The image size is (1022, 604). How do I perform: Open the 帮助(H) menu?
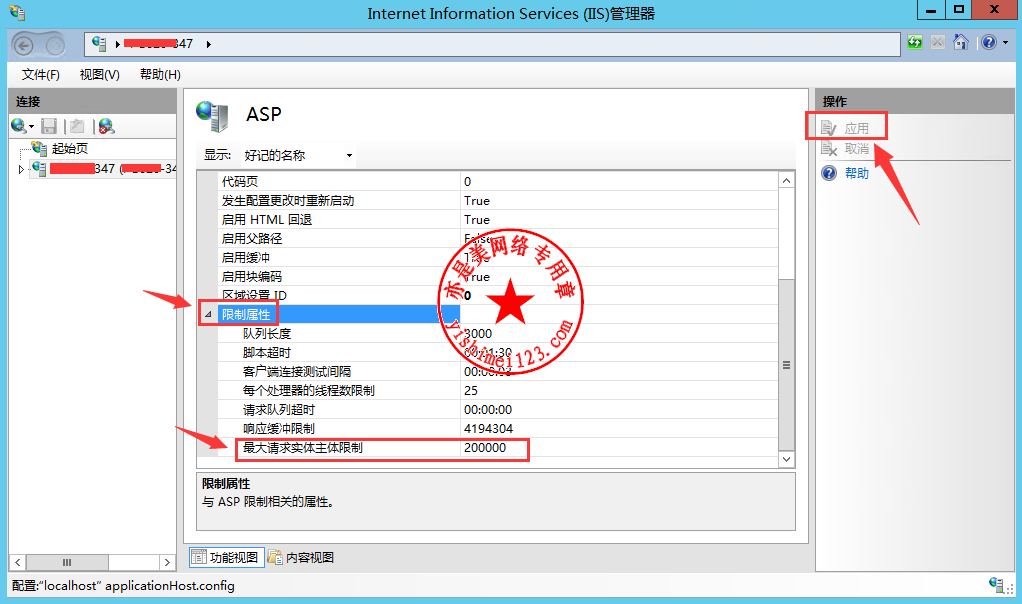point(160,74)
